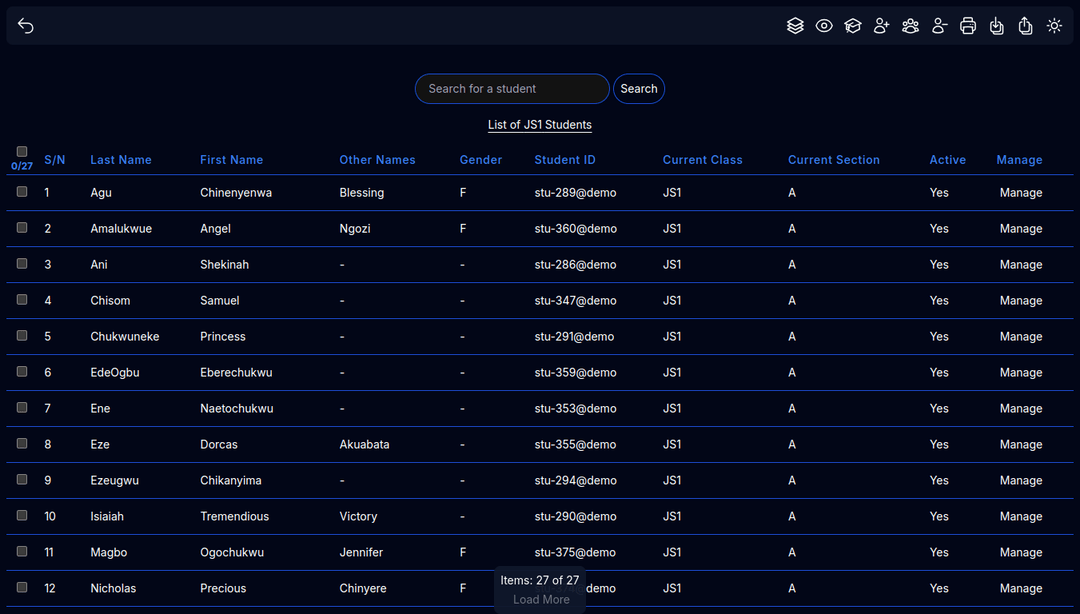The width and height of the screenshot is (1080, 614).
Task: Click the upload export icon
Action: 1025,26
